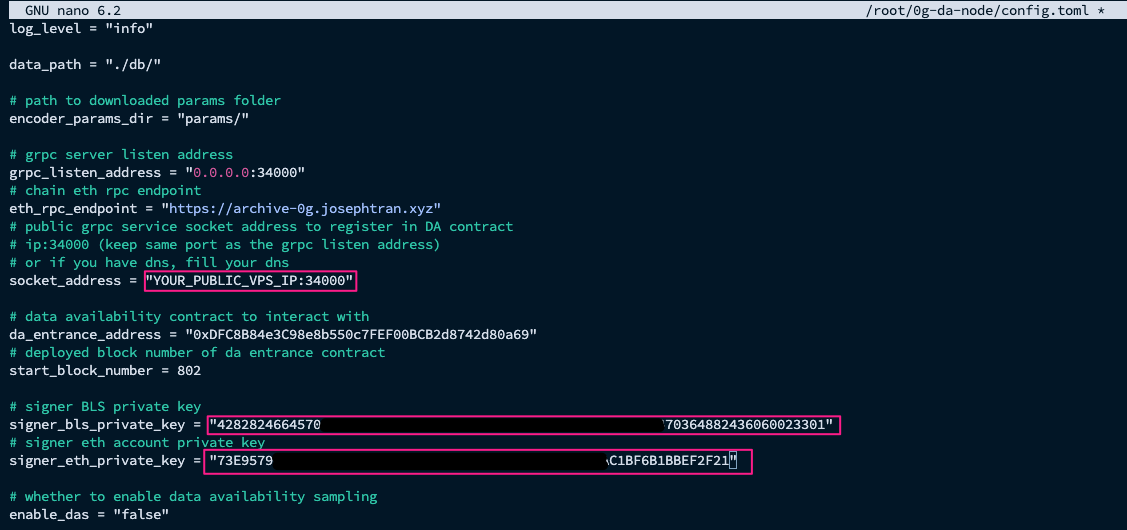The height and width of the screenshot is (530, 1127).
Task: Click the "# deployed block number" comment line
Action: [197, 352]
